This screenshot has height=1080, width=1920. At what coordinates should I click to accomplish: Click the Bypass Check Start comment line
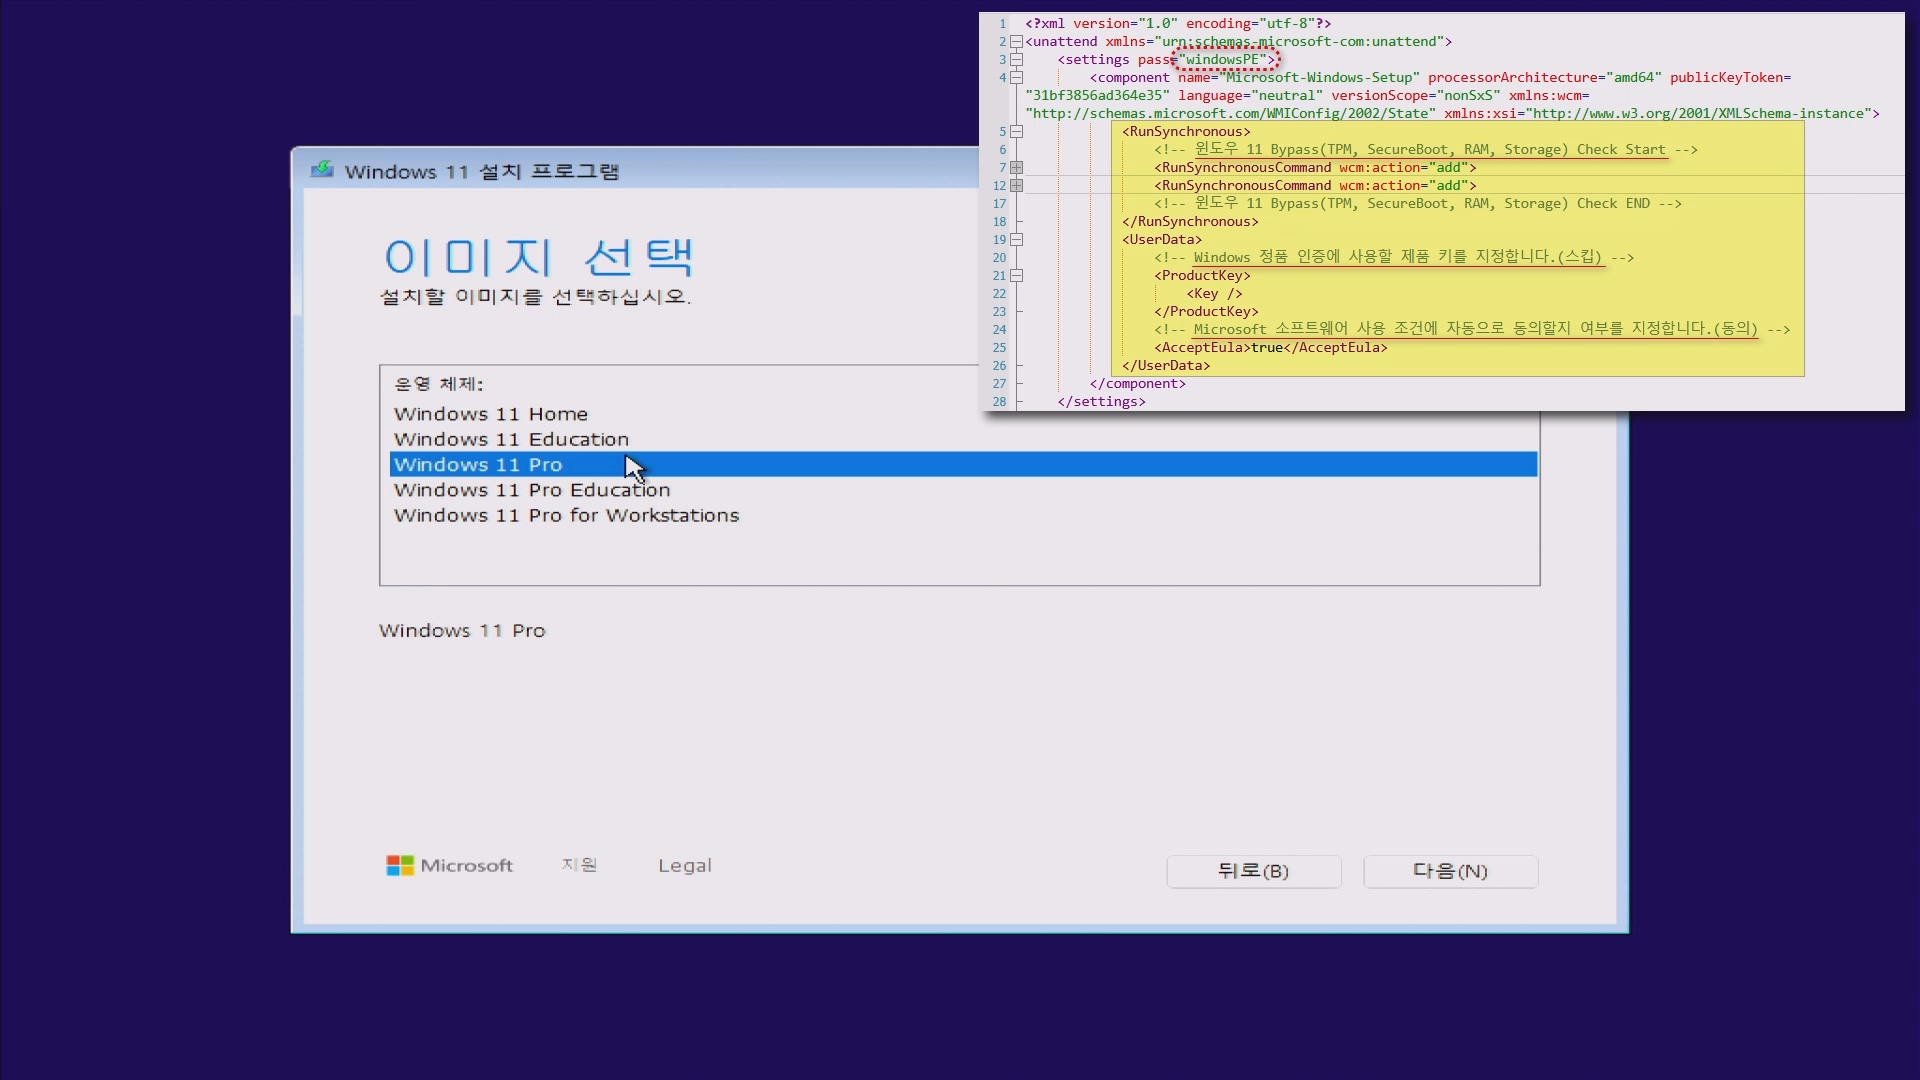1426,150
